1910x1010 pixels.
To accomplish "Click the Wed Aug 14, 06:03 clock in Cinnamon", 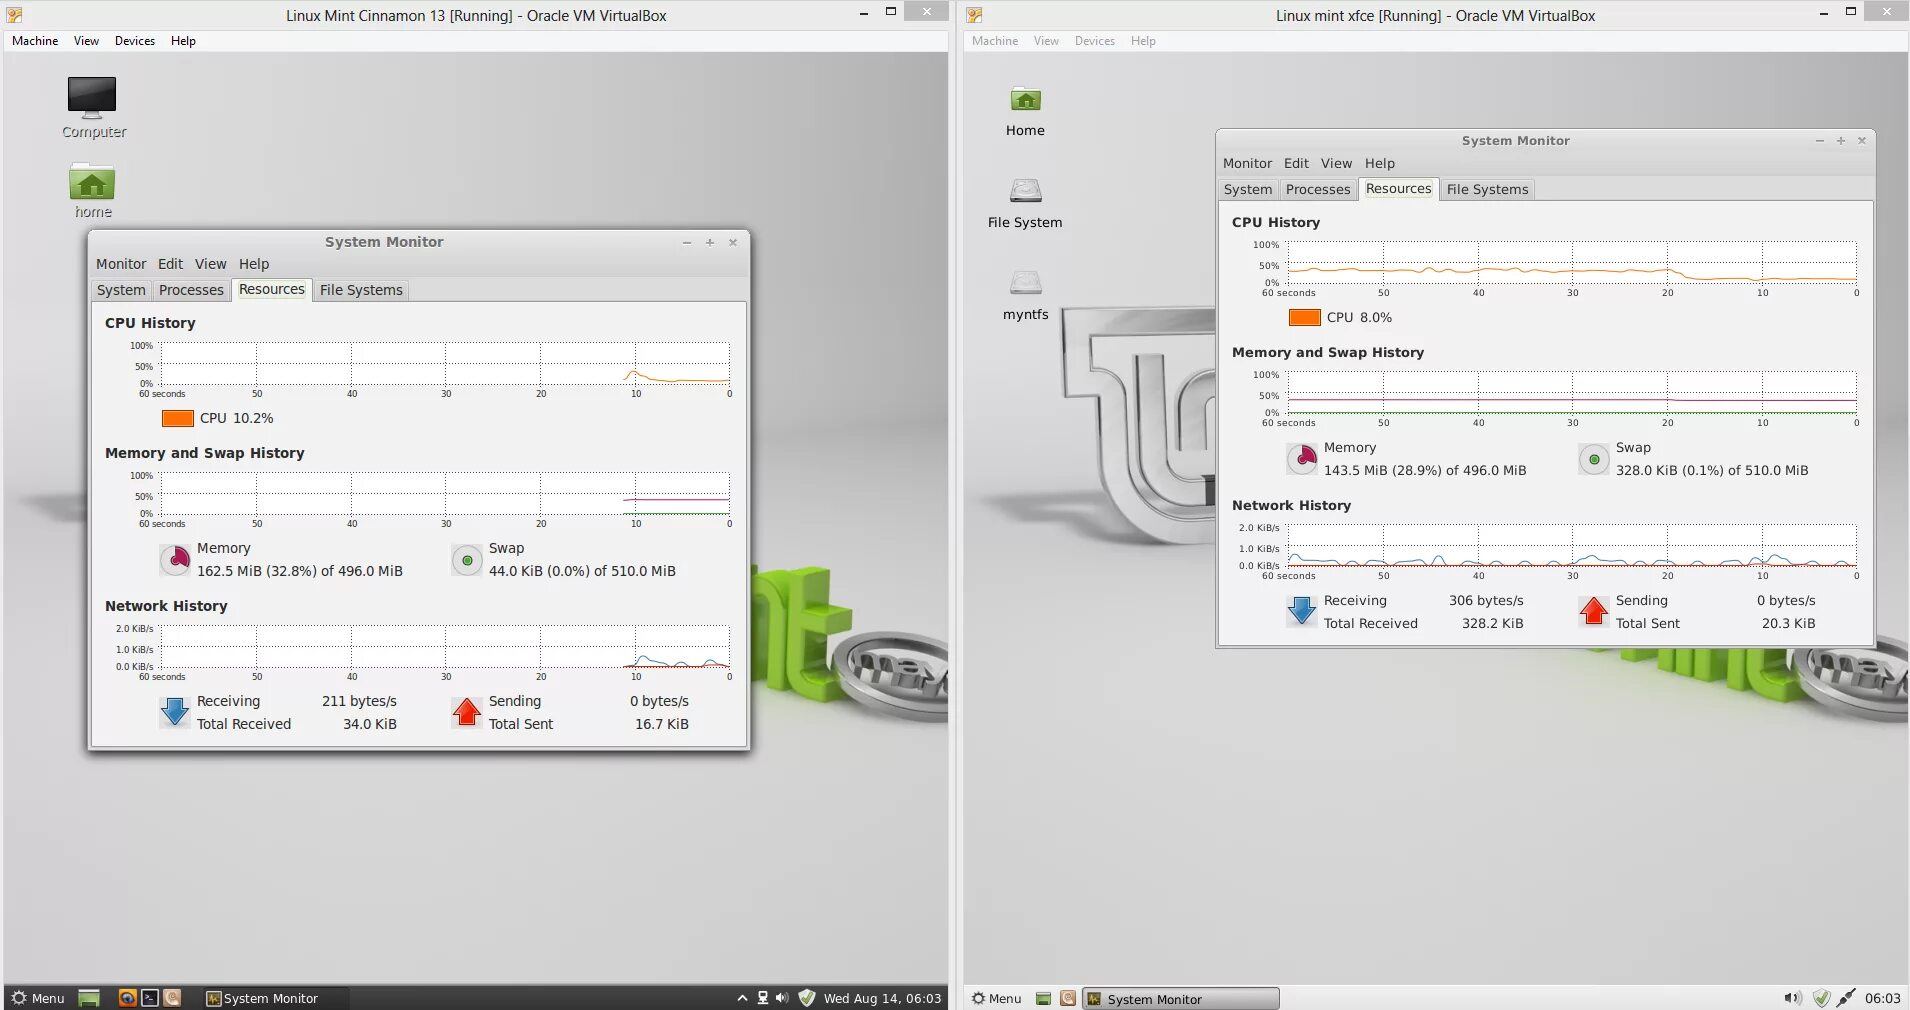I will pos(882,998).
